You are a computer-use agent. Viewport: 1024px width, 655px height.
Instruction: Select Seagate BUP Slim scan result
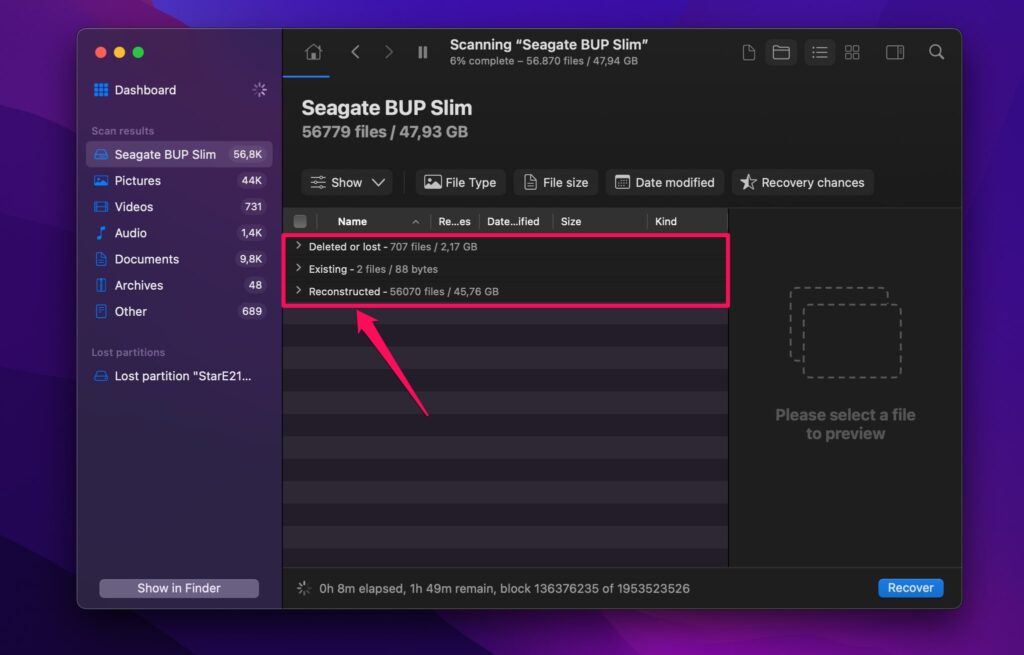179,154
